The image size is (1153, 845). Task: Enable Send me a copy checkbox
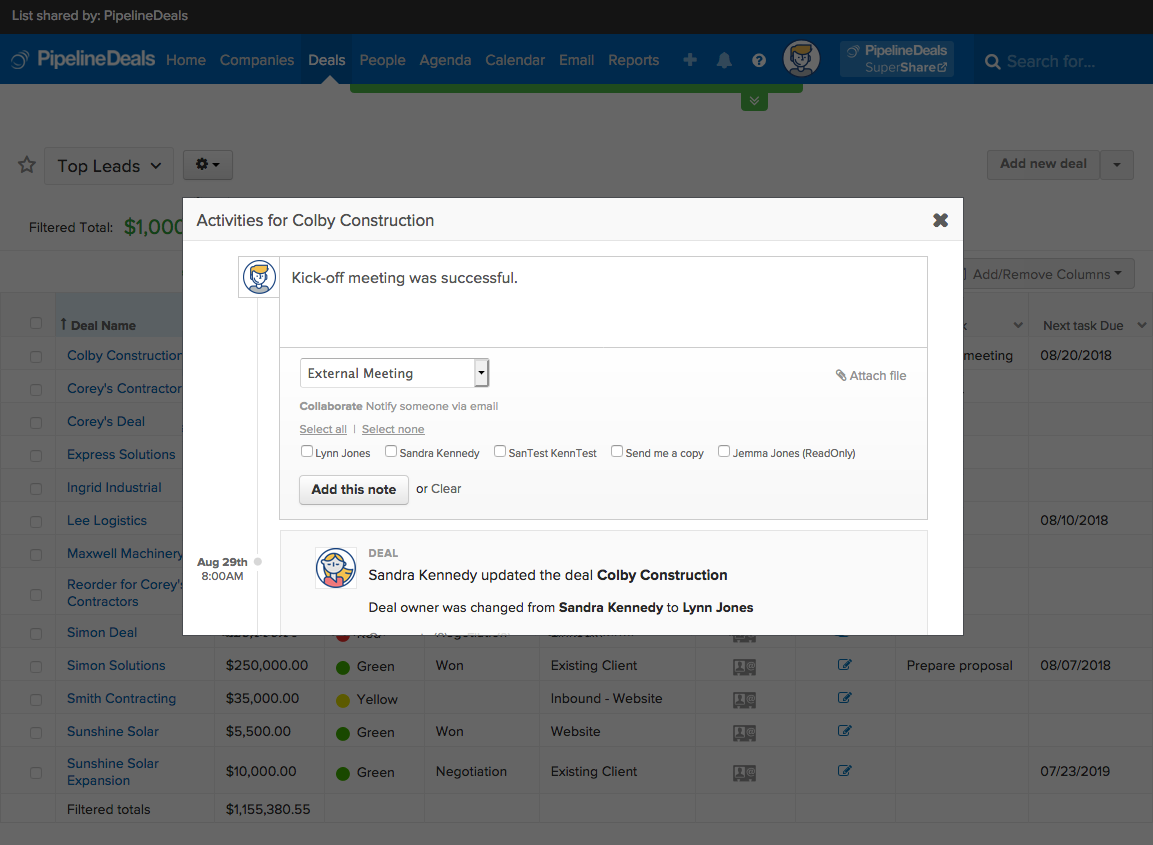click(617, 452)
